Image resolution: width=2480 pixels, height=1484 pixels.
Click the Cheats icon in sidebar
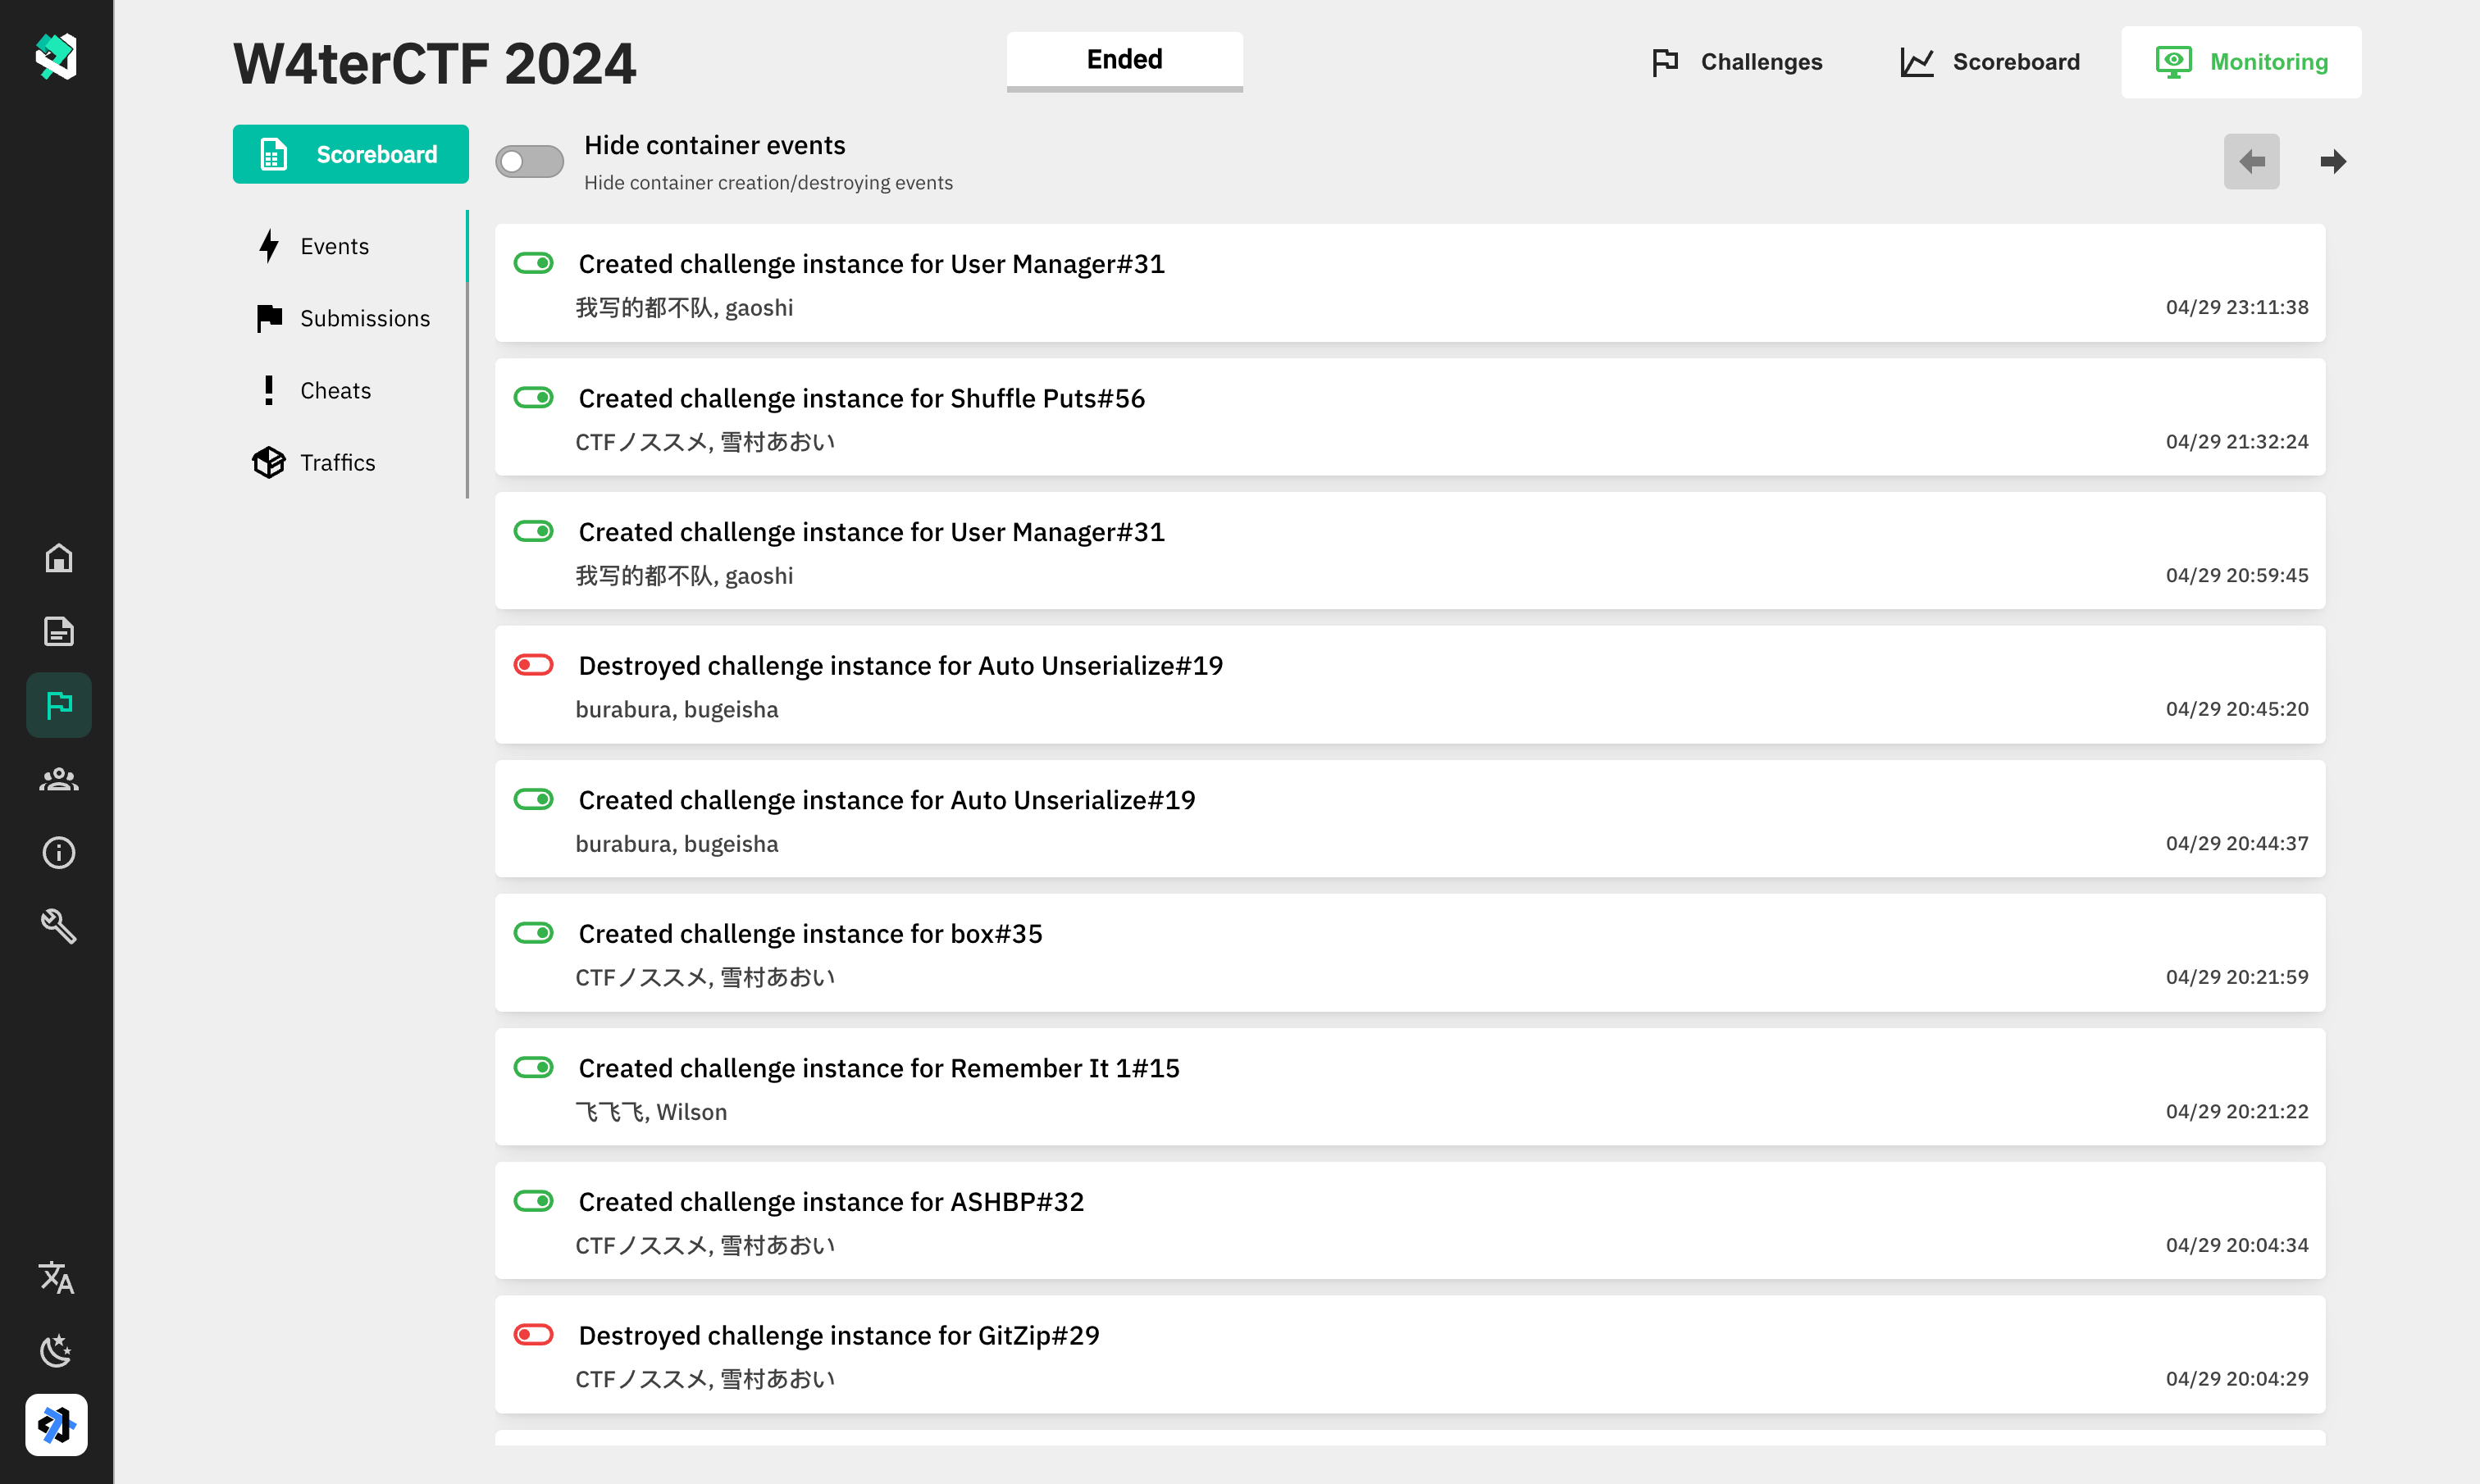[268, 389]
